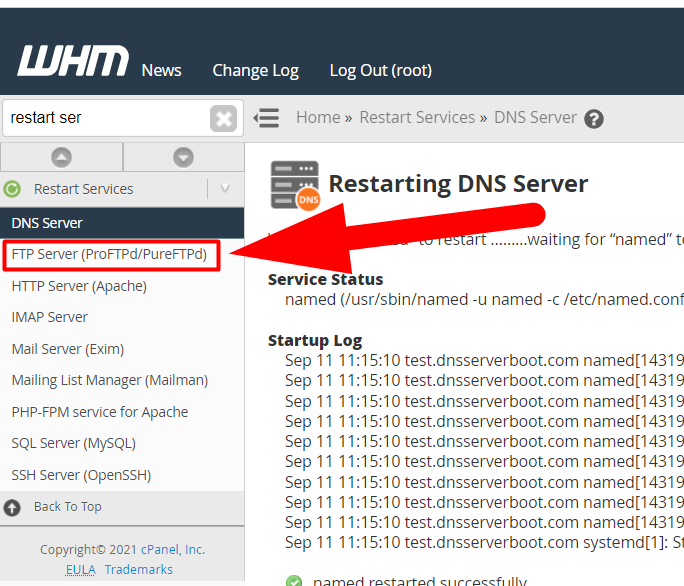This screenshot has height=586, width=684.
Task: Open cPanel, Inc. link
Action: pos(173,549)
